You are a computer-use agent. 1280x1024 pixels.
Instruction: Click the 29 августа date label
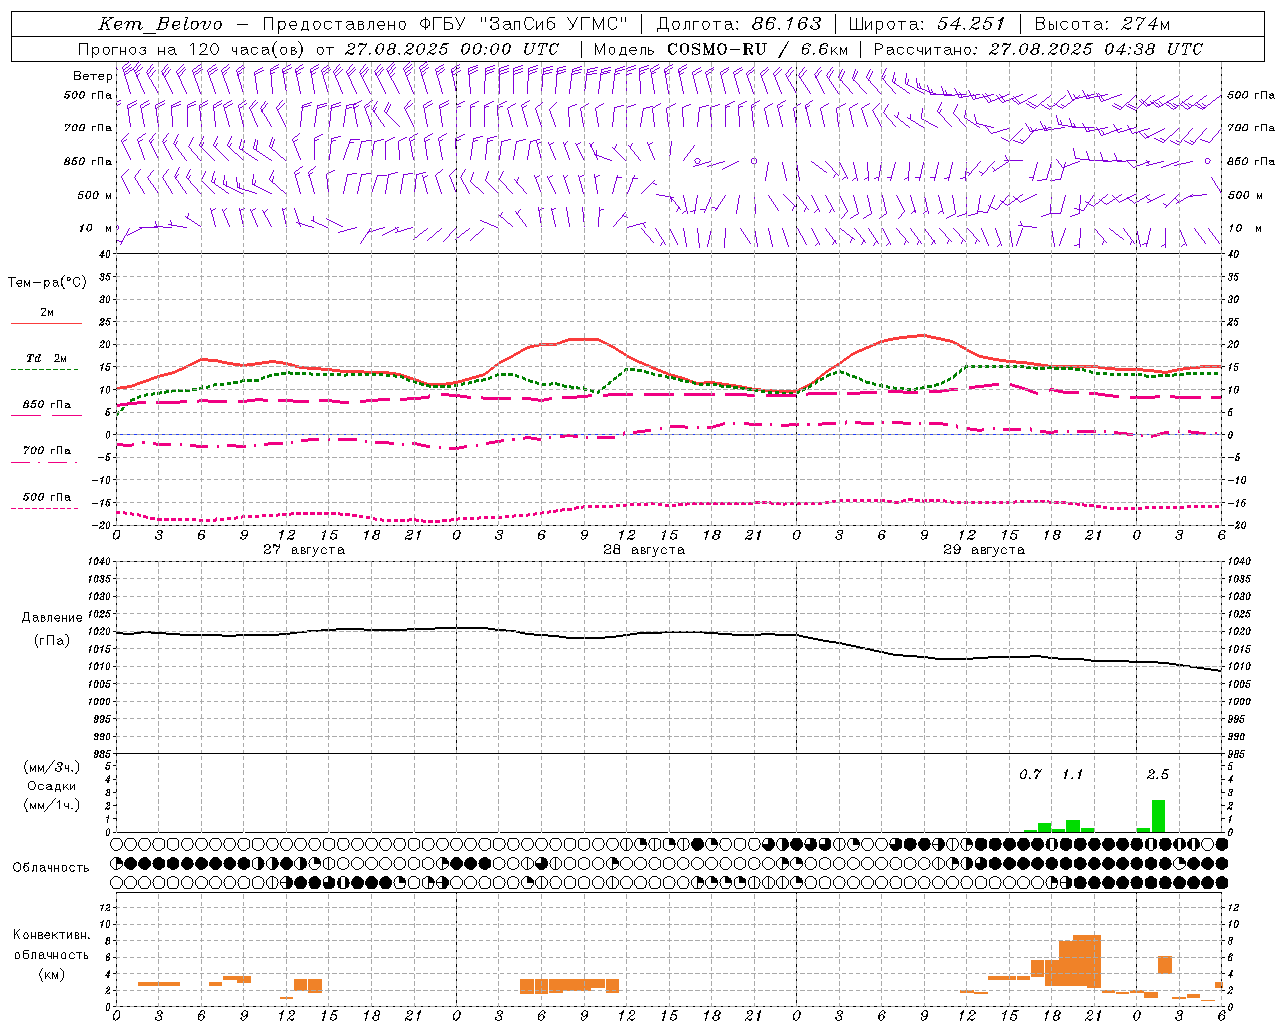(984, 550)
